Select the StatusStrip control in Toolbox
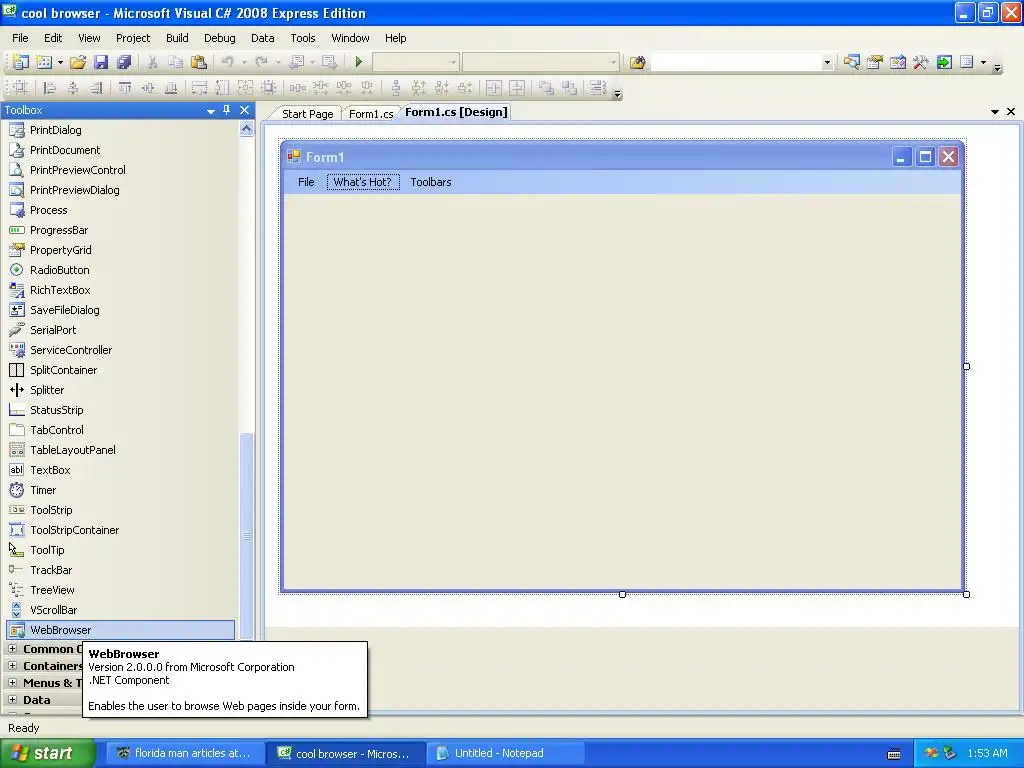1024x768 pixels. click(x=121, y=410)
